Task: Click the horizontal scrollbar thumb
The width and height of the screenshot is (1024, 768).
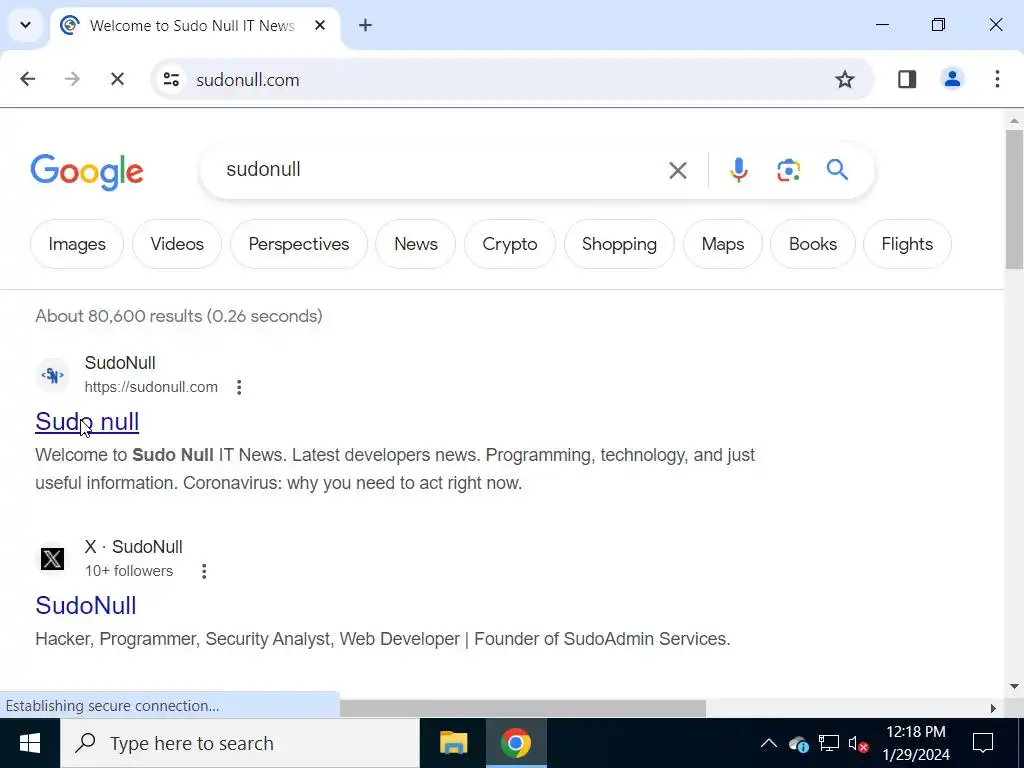Action: [x=522, y=708]
